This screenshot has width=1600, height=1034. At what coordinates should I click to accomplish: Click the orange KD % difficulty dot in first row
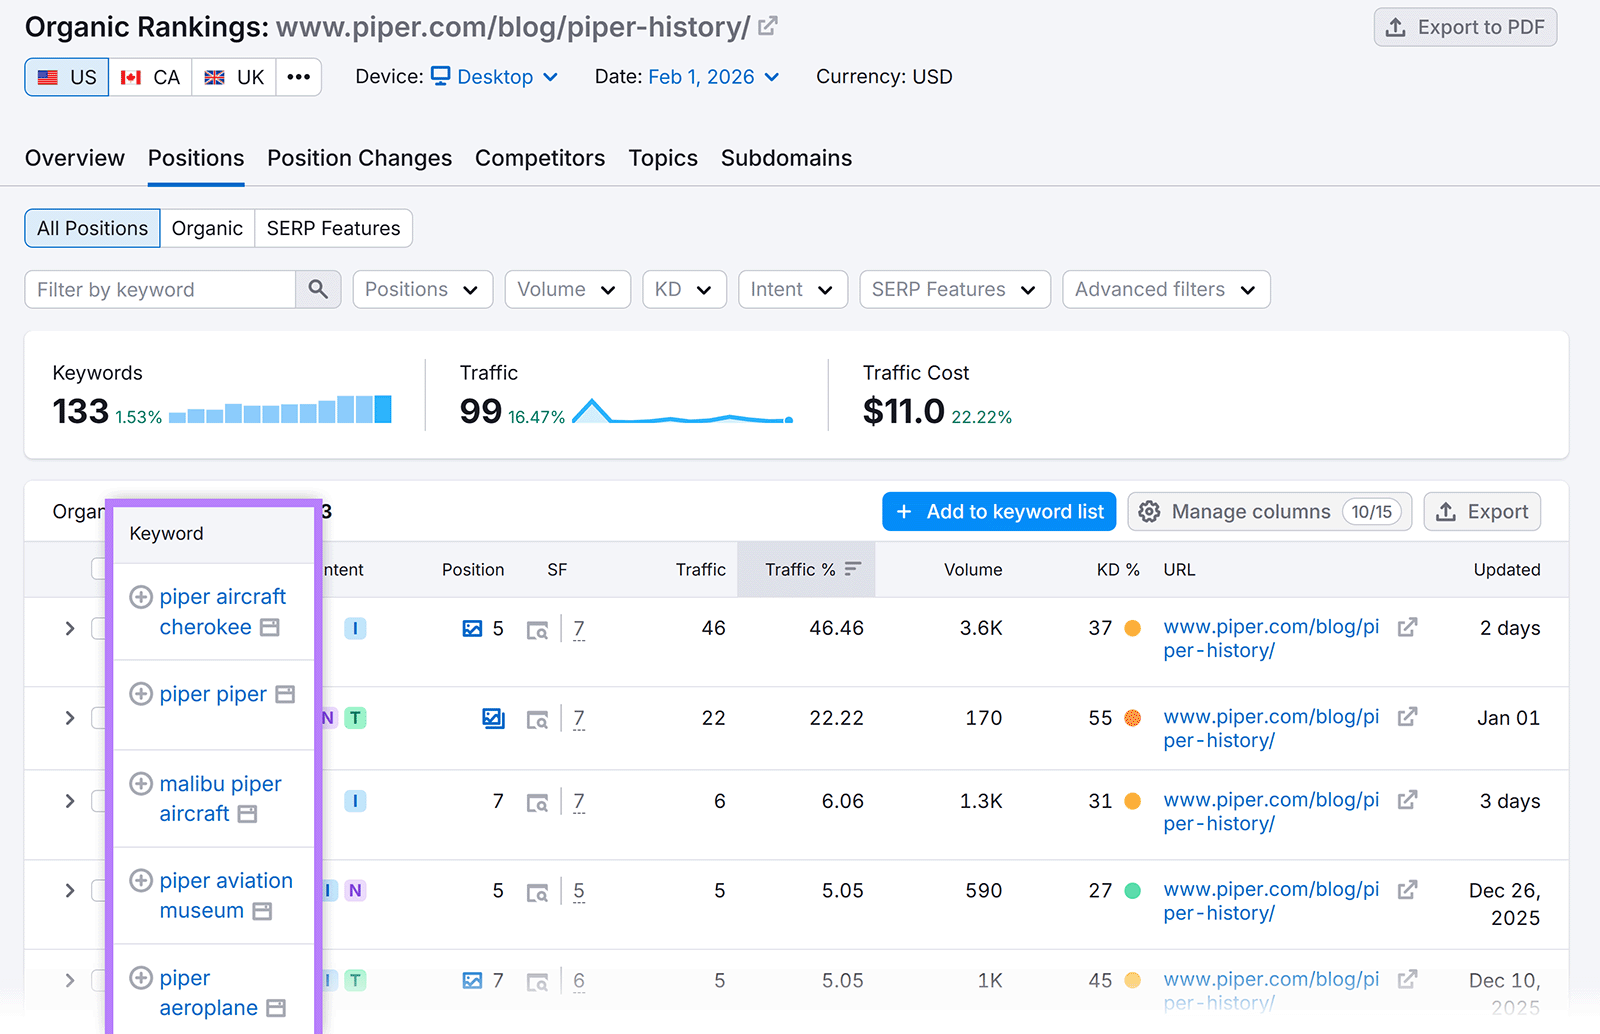[1132, 628]
